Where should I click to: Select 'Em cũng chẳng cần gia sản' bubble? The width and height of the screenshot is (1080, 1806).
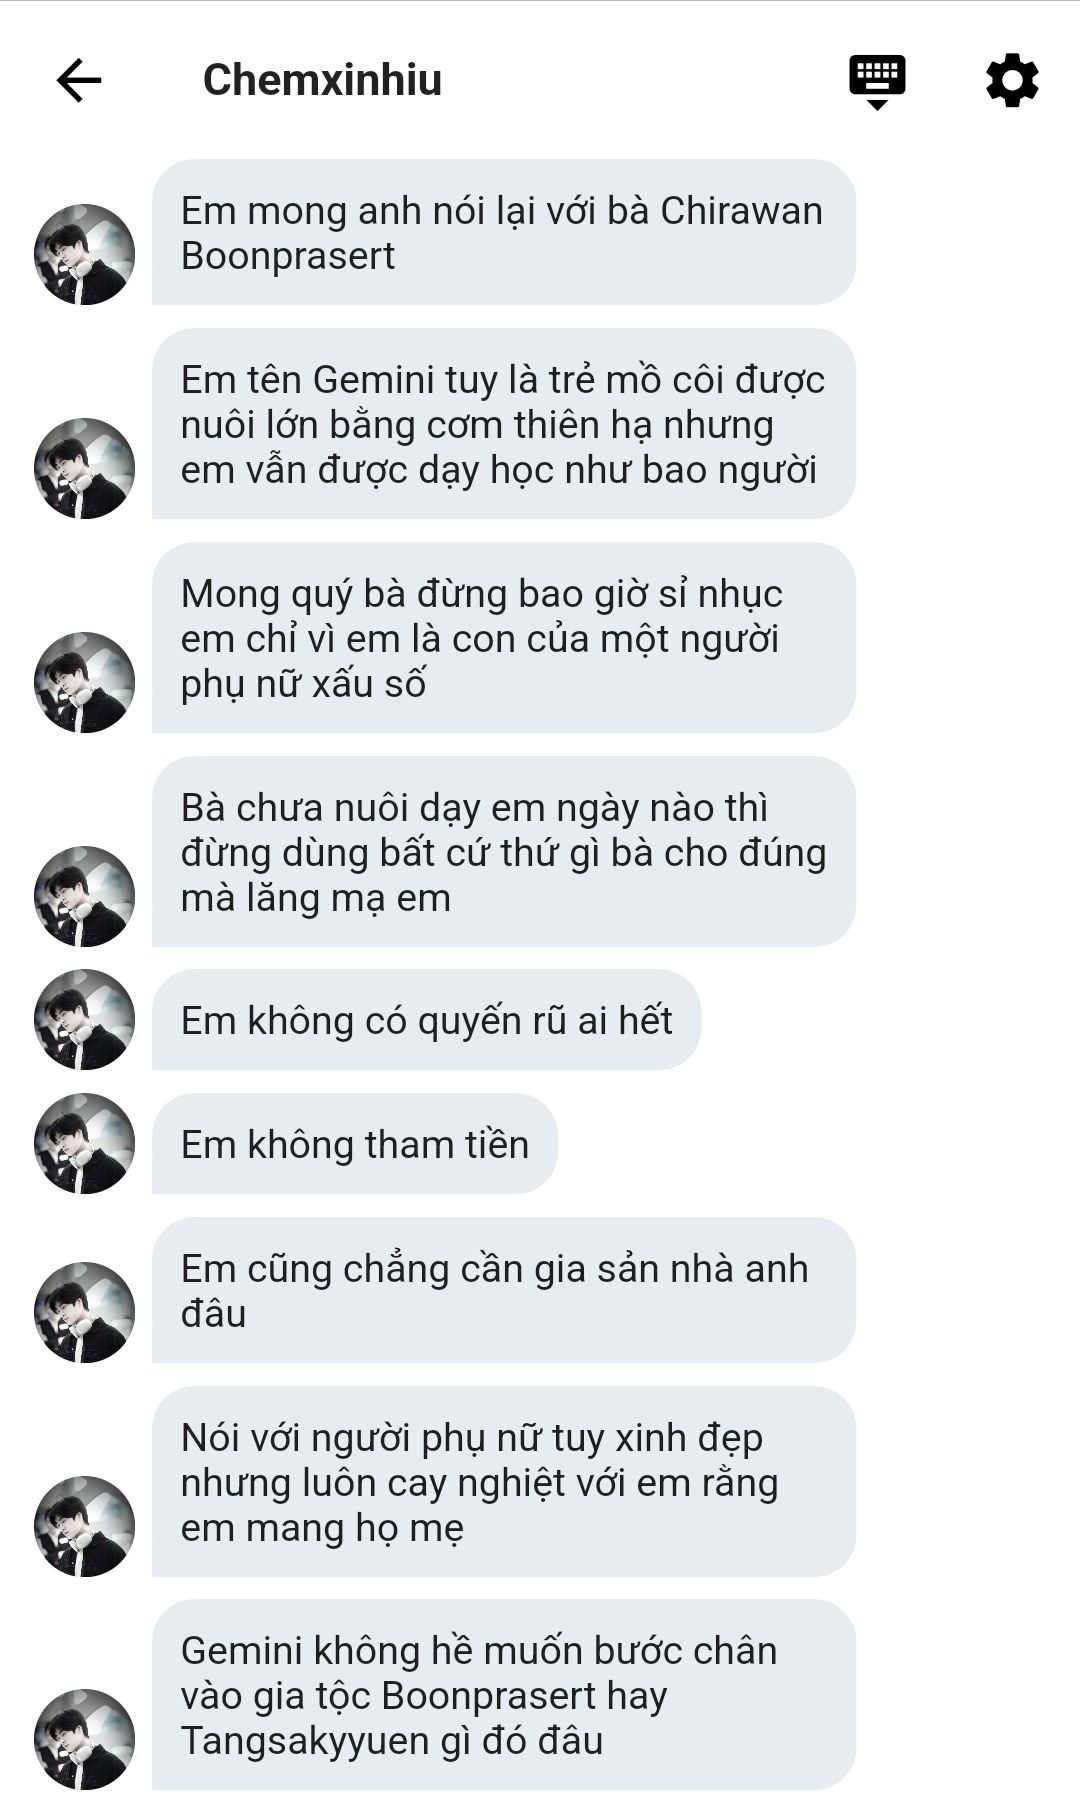(x=504, y=1290)
